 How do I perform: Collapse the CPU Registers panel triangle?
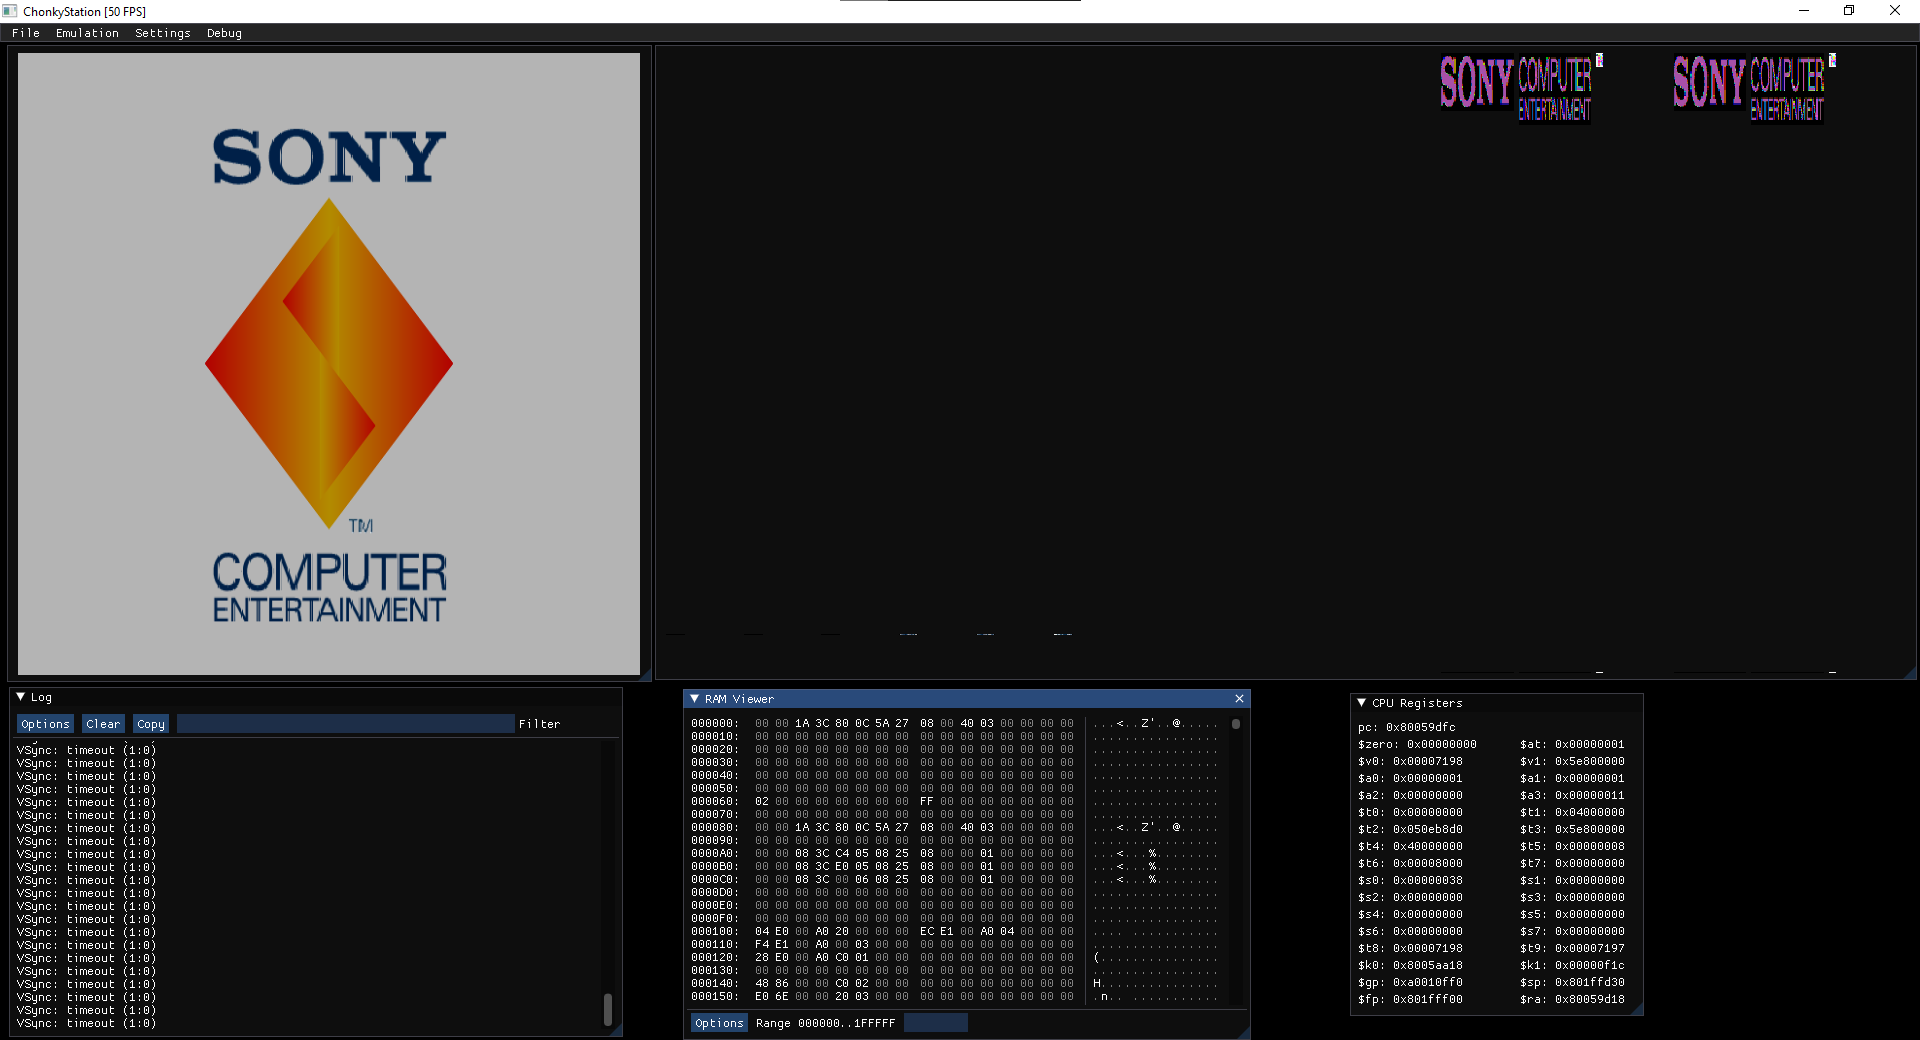(x=1361, y=703)
